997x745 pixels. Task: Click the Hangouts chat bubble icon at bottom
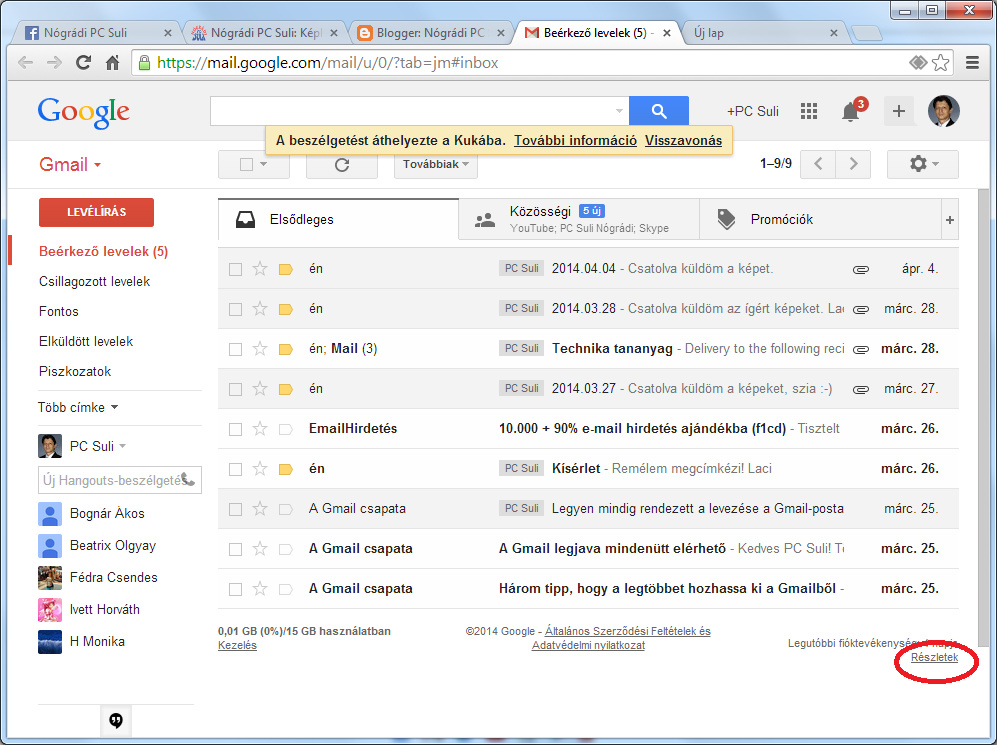coord(116,720)
